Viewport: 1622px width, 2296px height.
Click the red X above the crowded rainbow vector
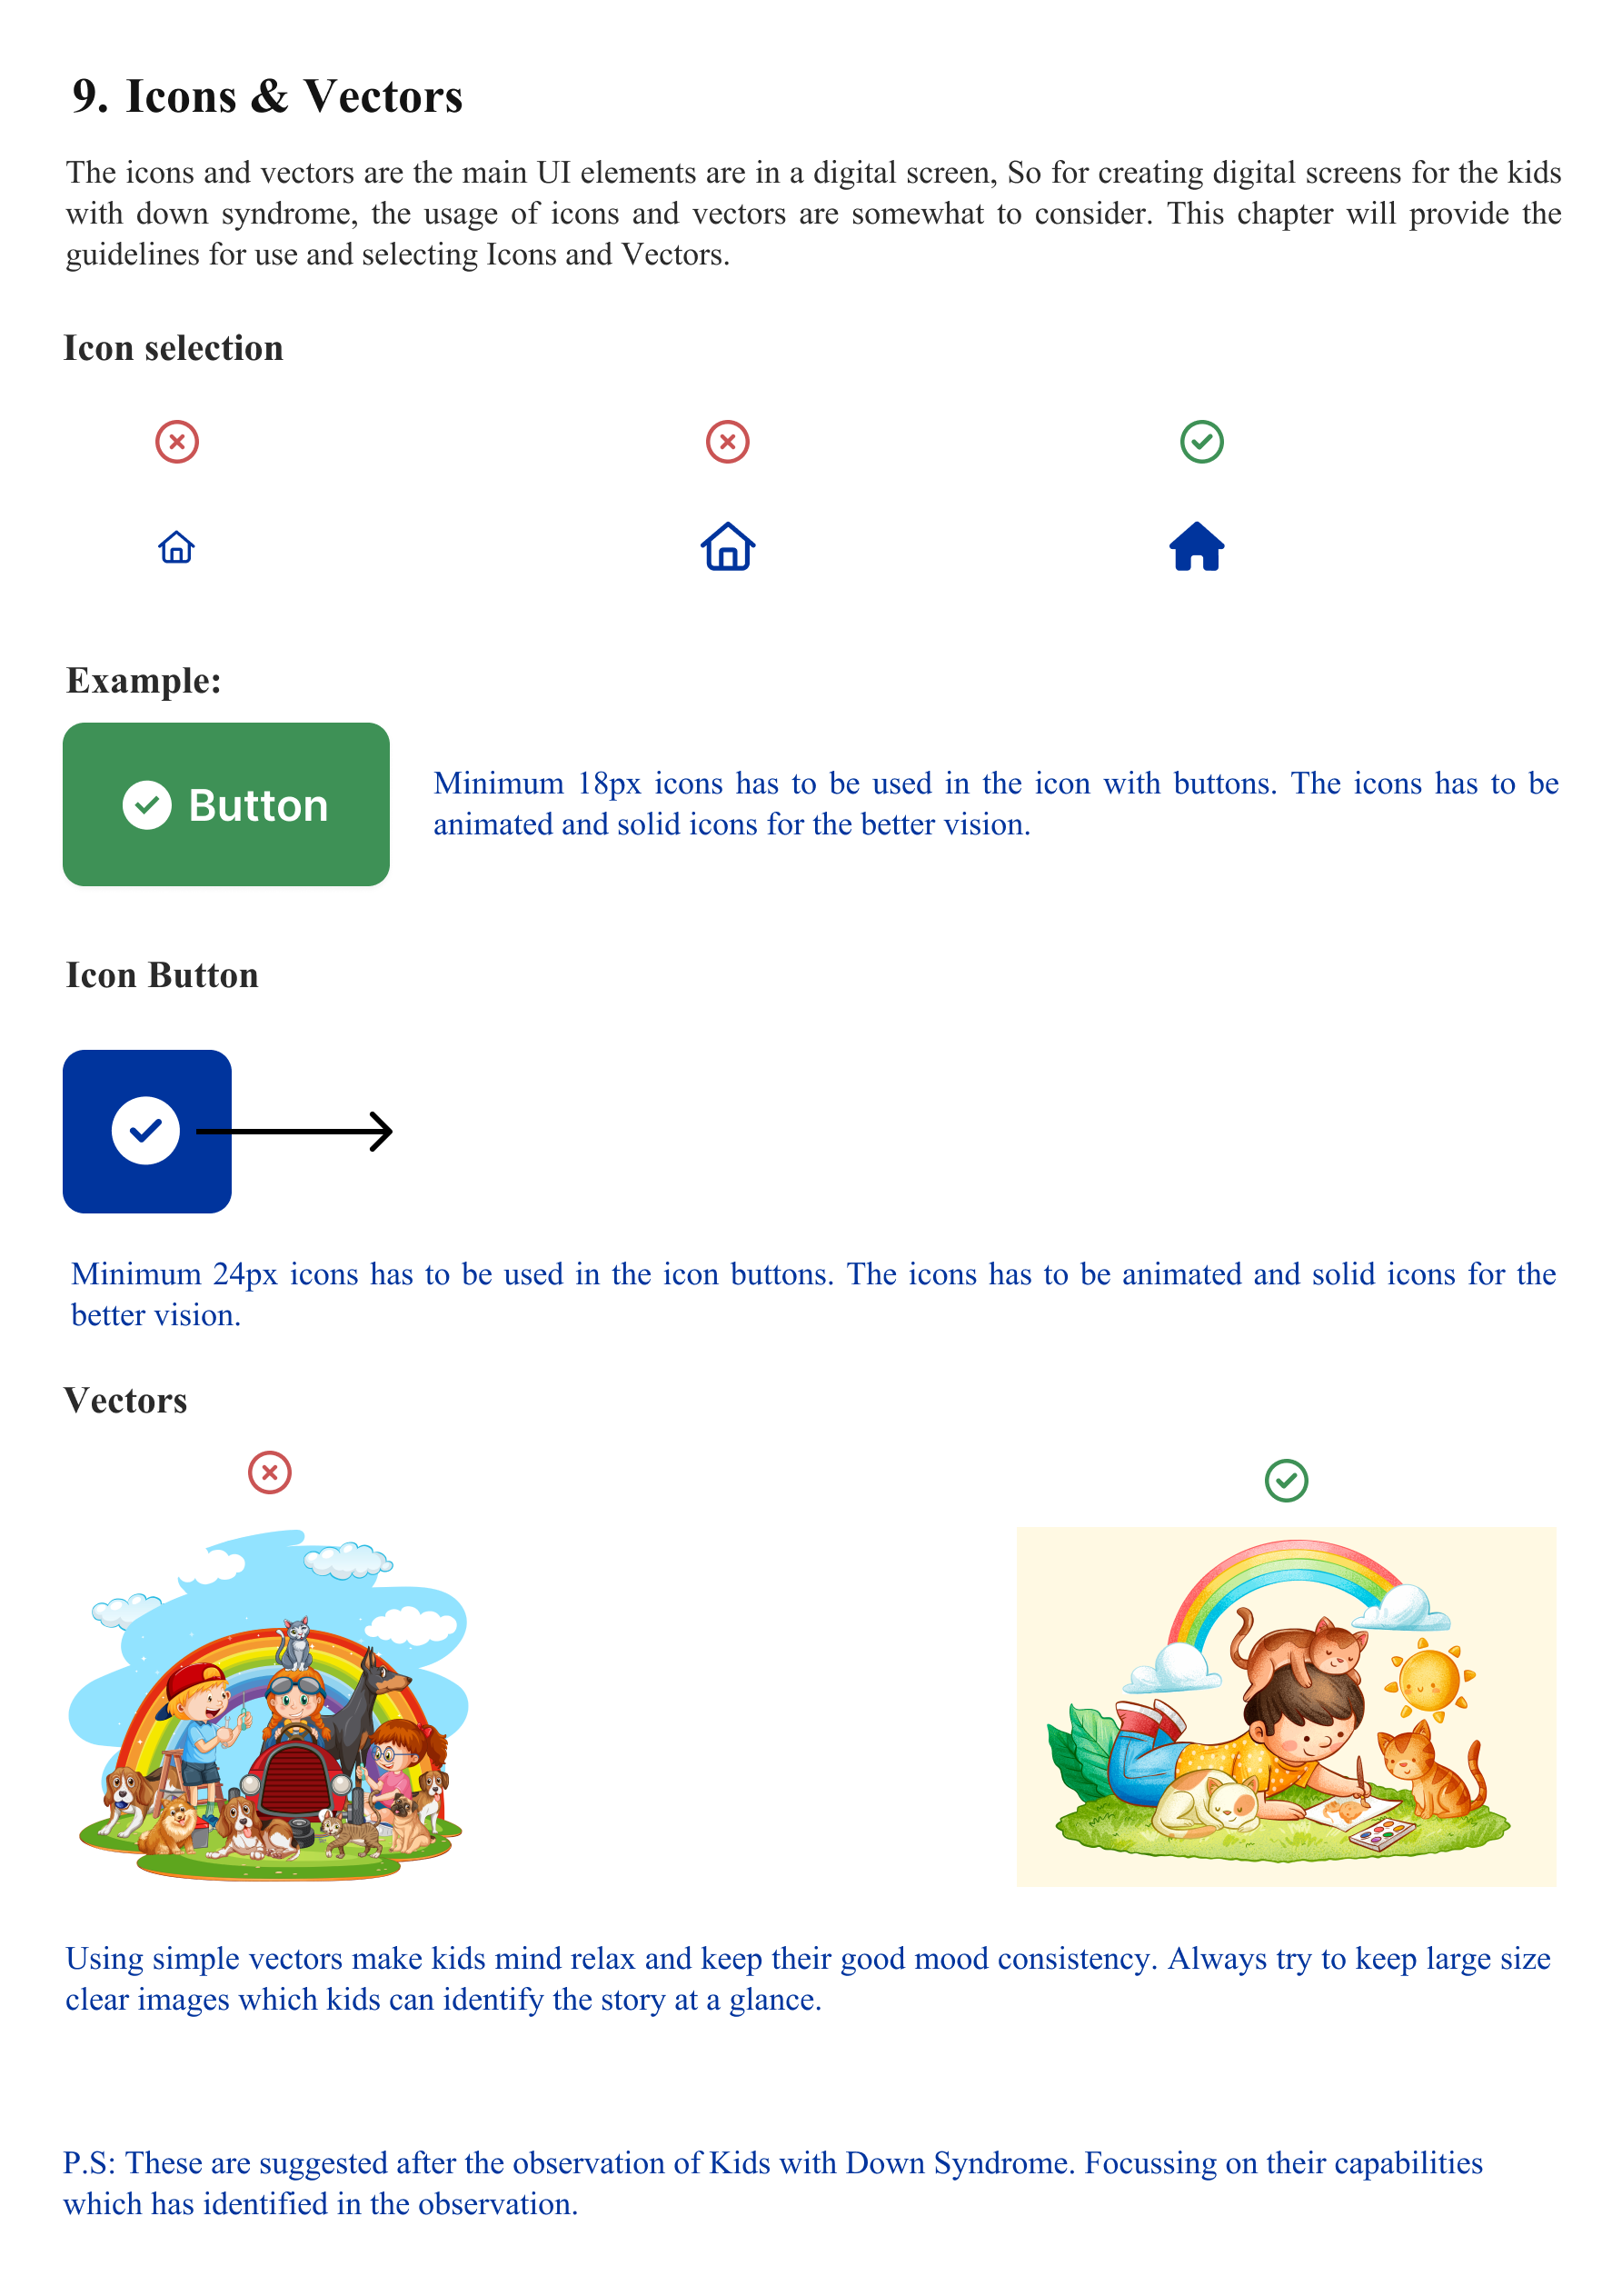pos(270,1472)
